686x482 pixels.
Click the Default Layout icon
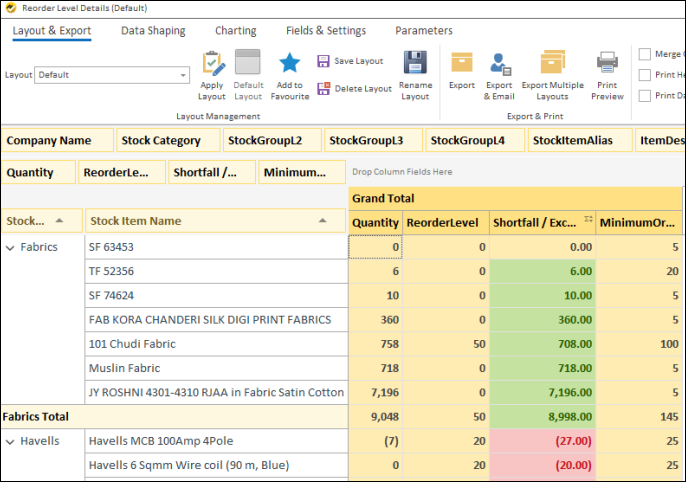[247, 65]
